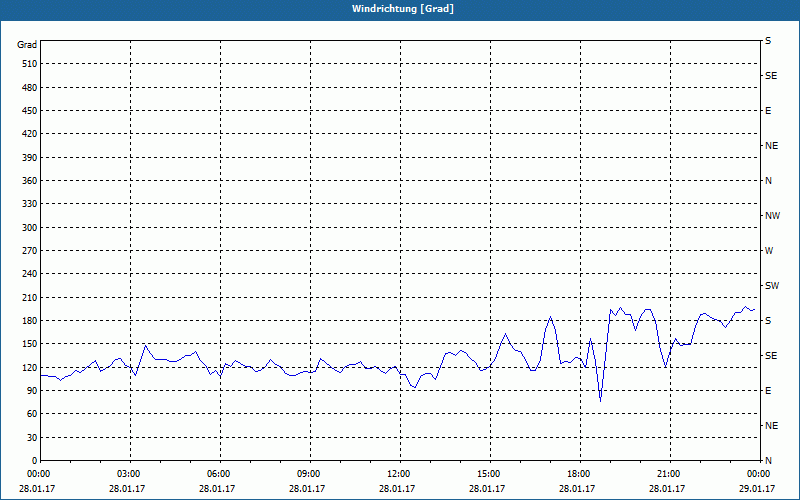Screen dimensions: 800x500
Task: Pick the 120 y-axis tick label
Action: [30, 367]
